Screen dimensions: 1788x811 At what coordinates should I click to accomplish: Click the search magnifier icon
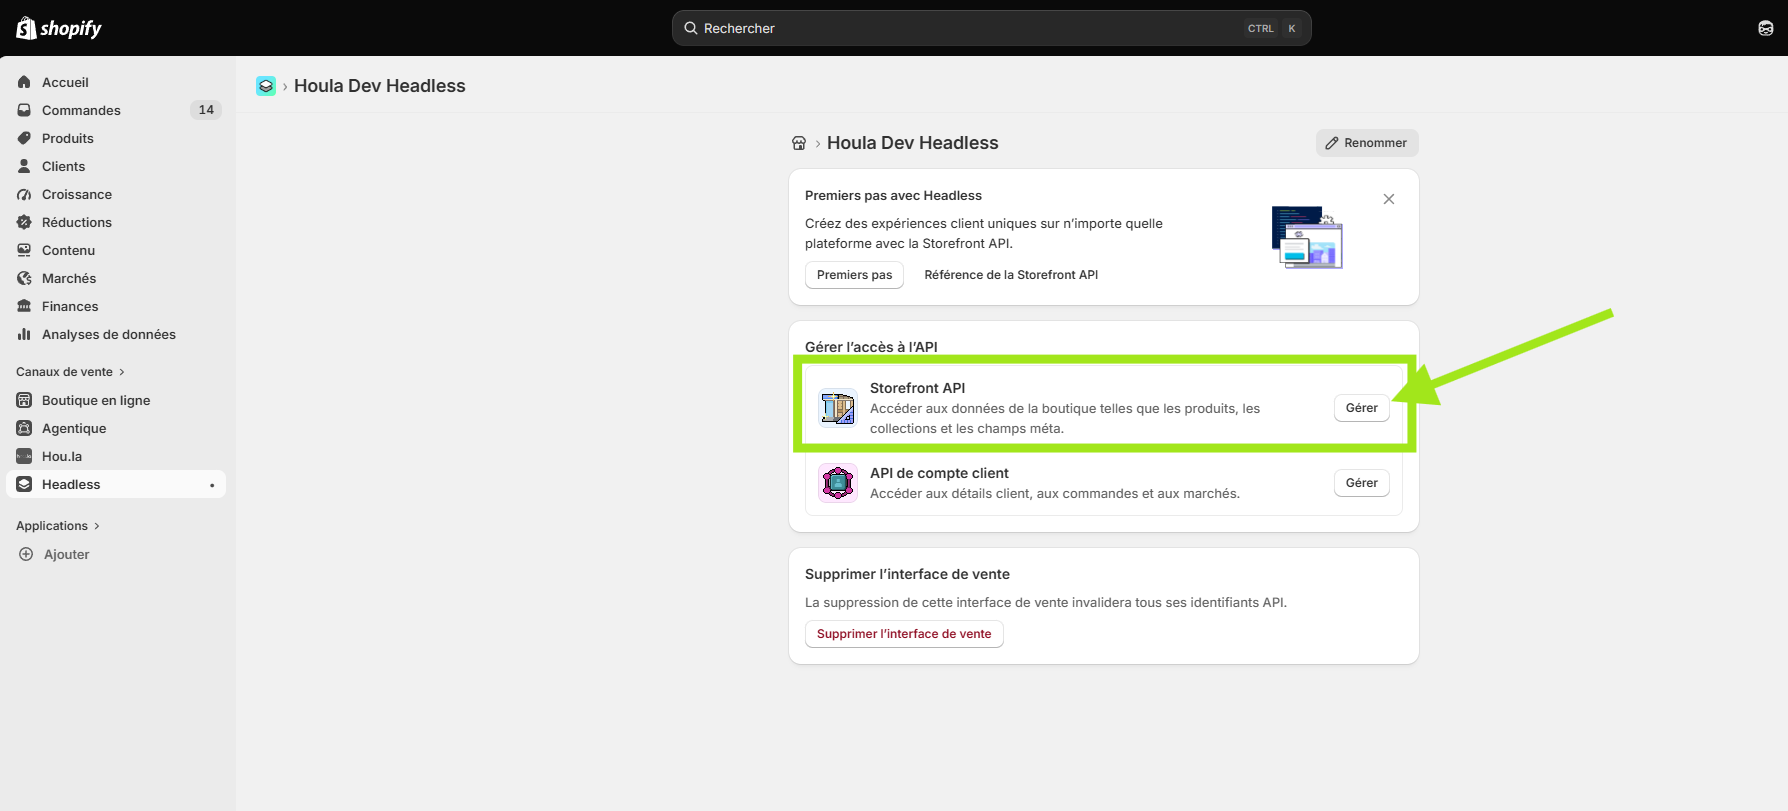[x=690, y=28]
